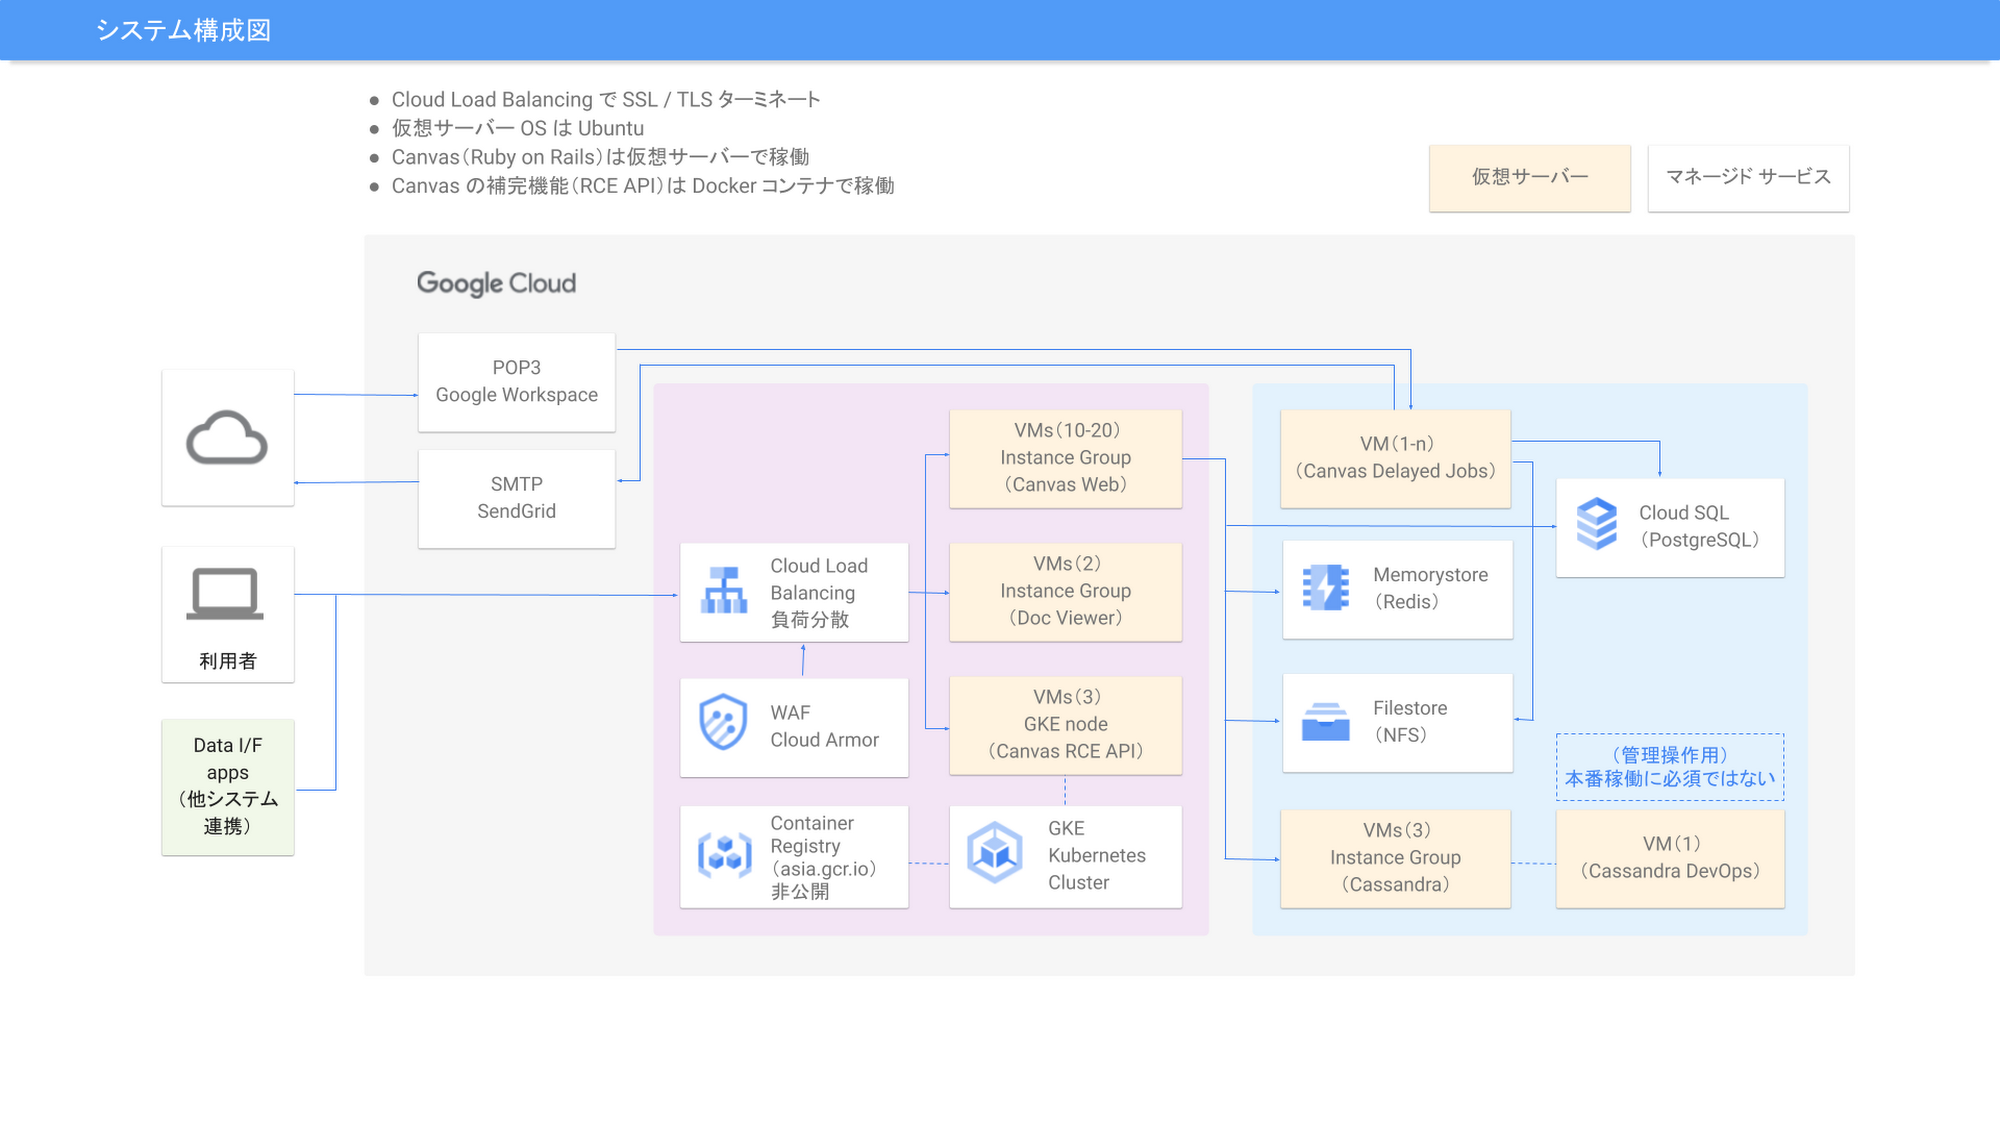Select the POP3 Google Workspace box
The image size is (2000, 1125).
pyautogui.click(x=517, y=382)
